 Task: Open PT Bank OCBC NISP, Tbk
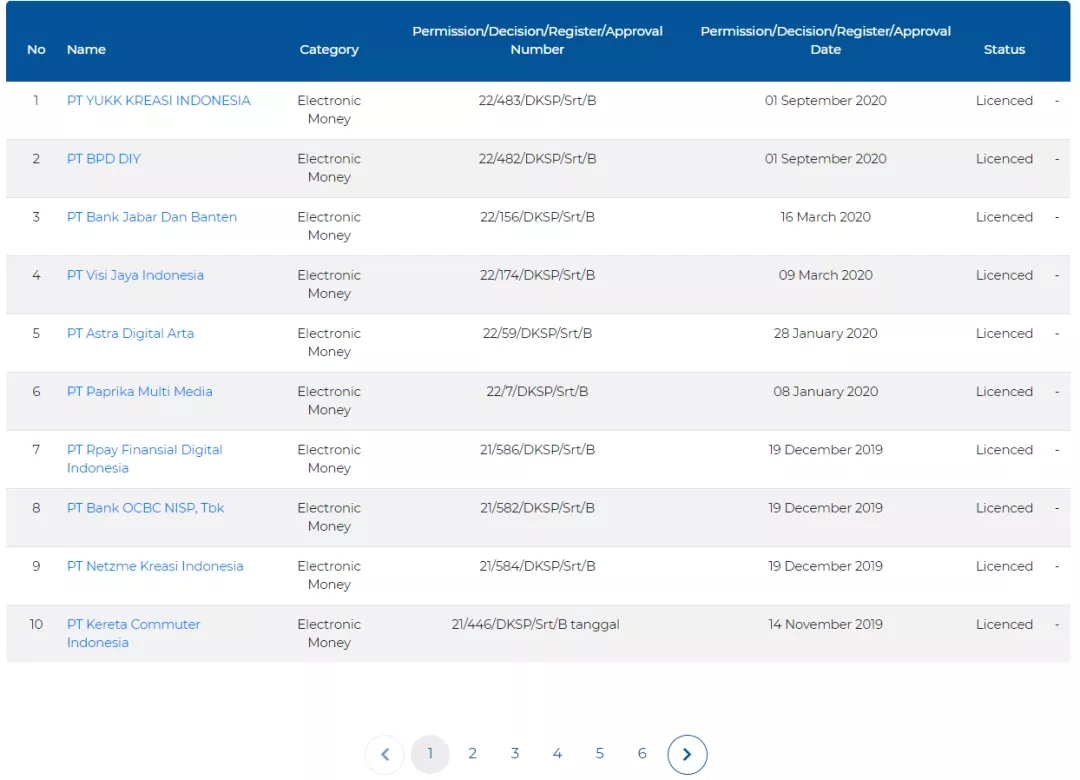[145, 508]
